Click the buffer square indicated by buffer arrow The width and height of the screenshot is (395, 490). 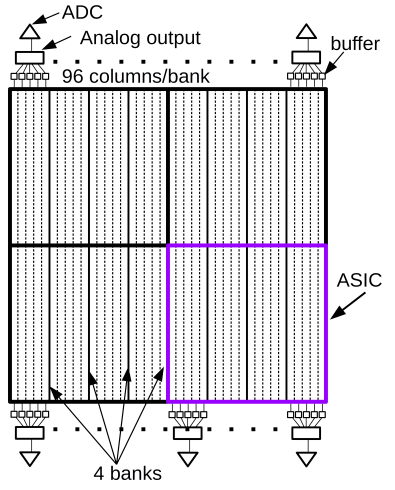point(322,76)
